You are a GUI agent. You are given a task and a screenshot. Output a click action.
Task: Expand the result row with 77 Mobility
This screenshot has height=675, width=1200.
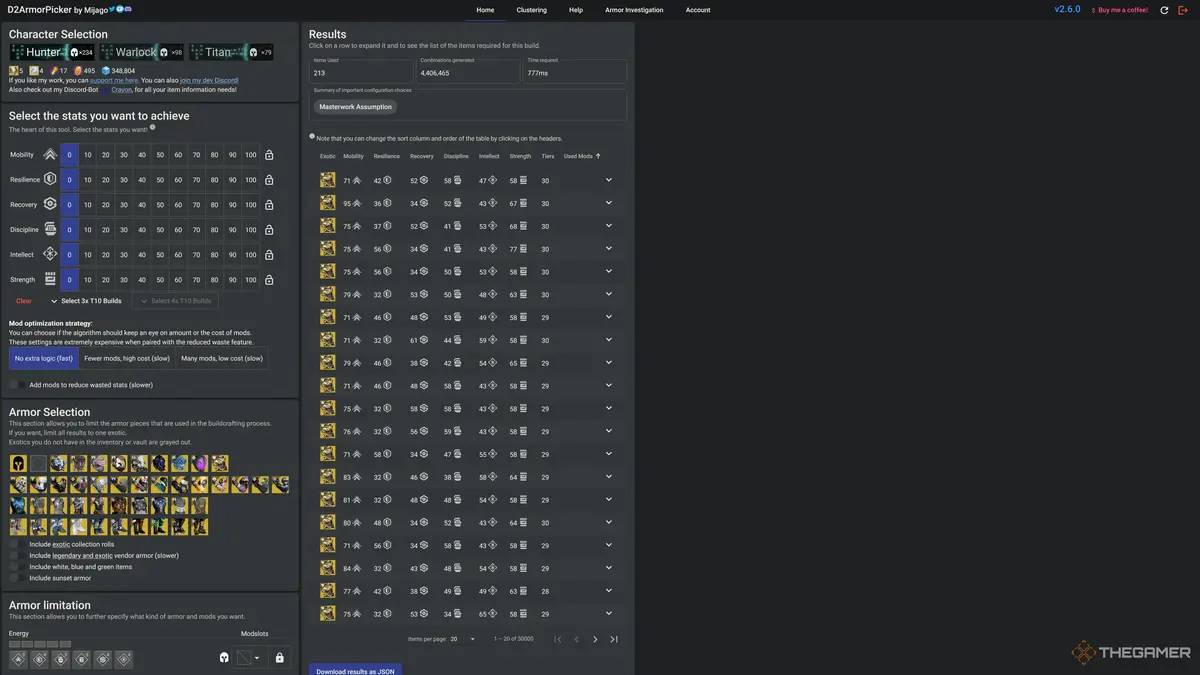609,591
